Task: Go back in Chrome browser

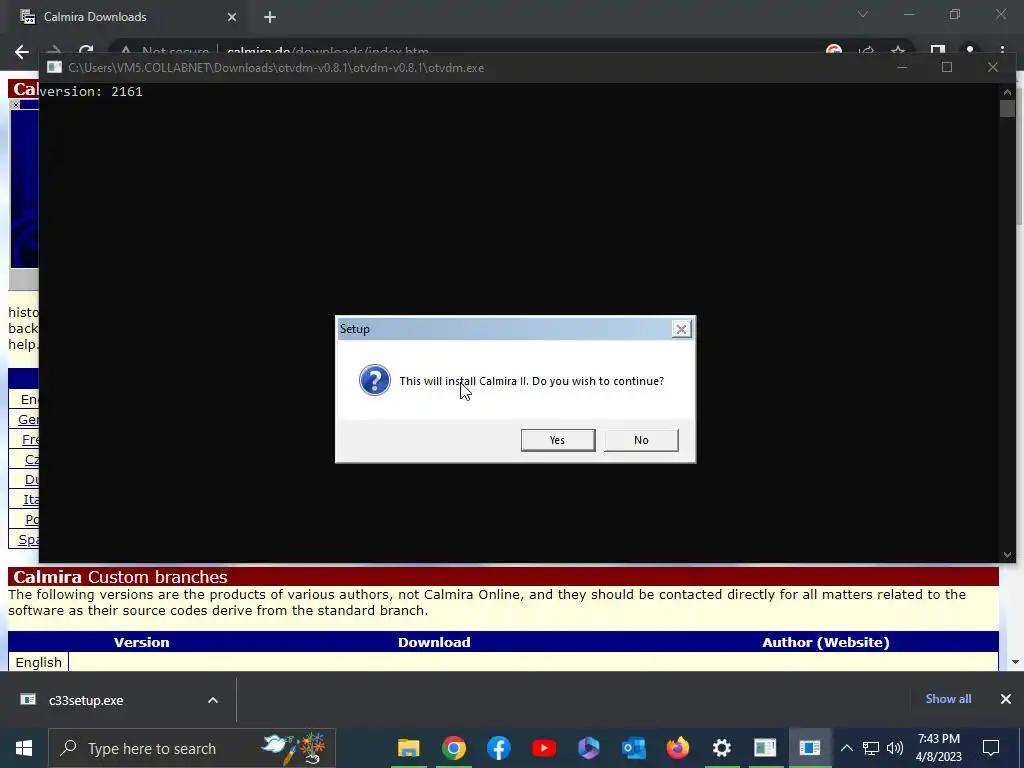Action: click(22, 52)
